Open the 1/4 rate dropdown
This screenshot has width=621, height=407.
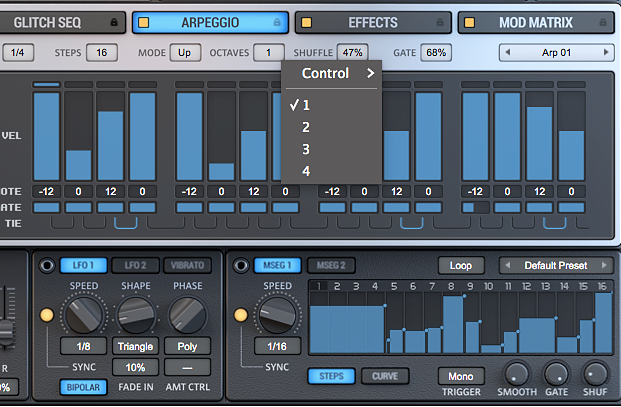(17, 53)
